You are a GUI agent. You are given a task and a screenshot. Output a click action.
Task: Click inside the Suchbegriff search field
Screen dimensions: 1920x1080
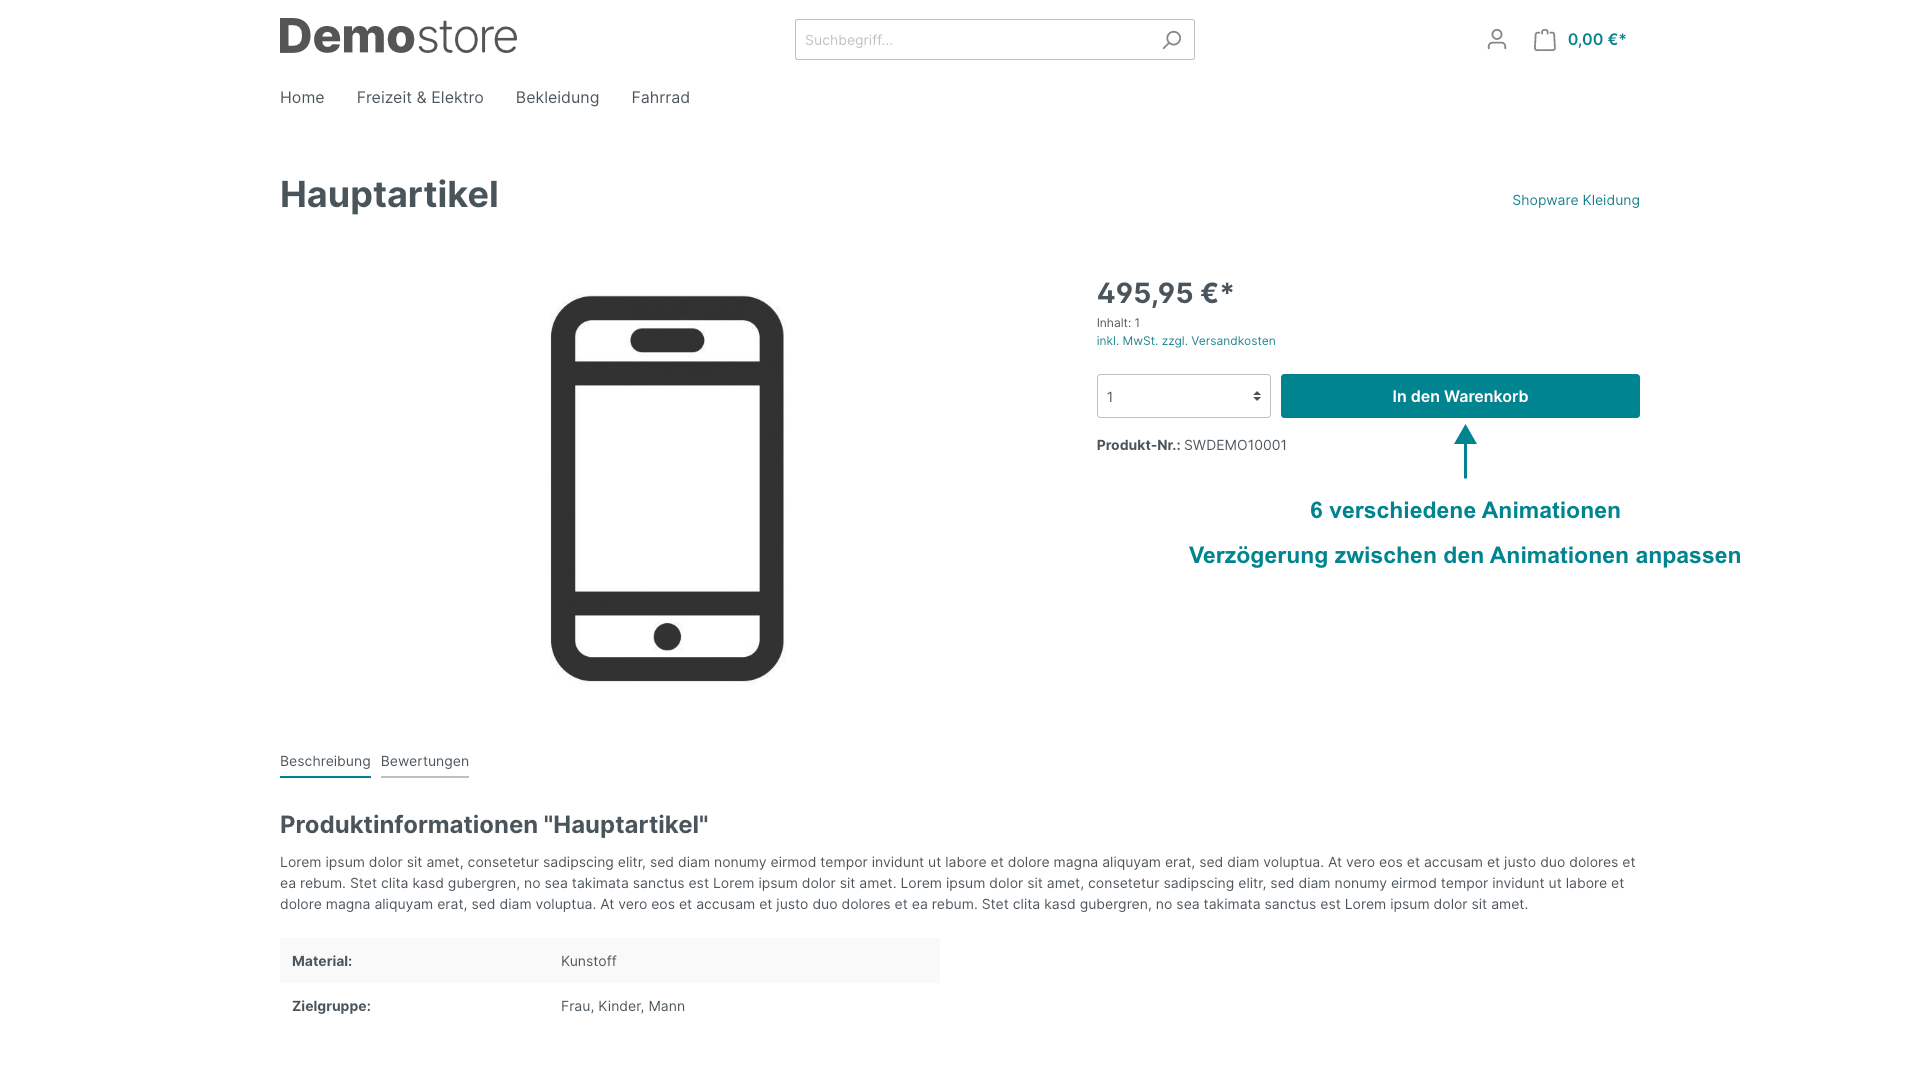pos(950,39)
